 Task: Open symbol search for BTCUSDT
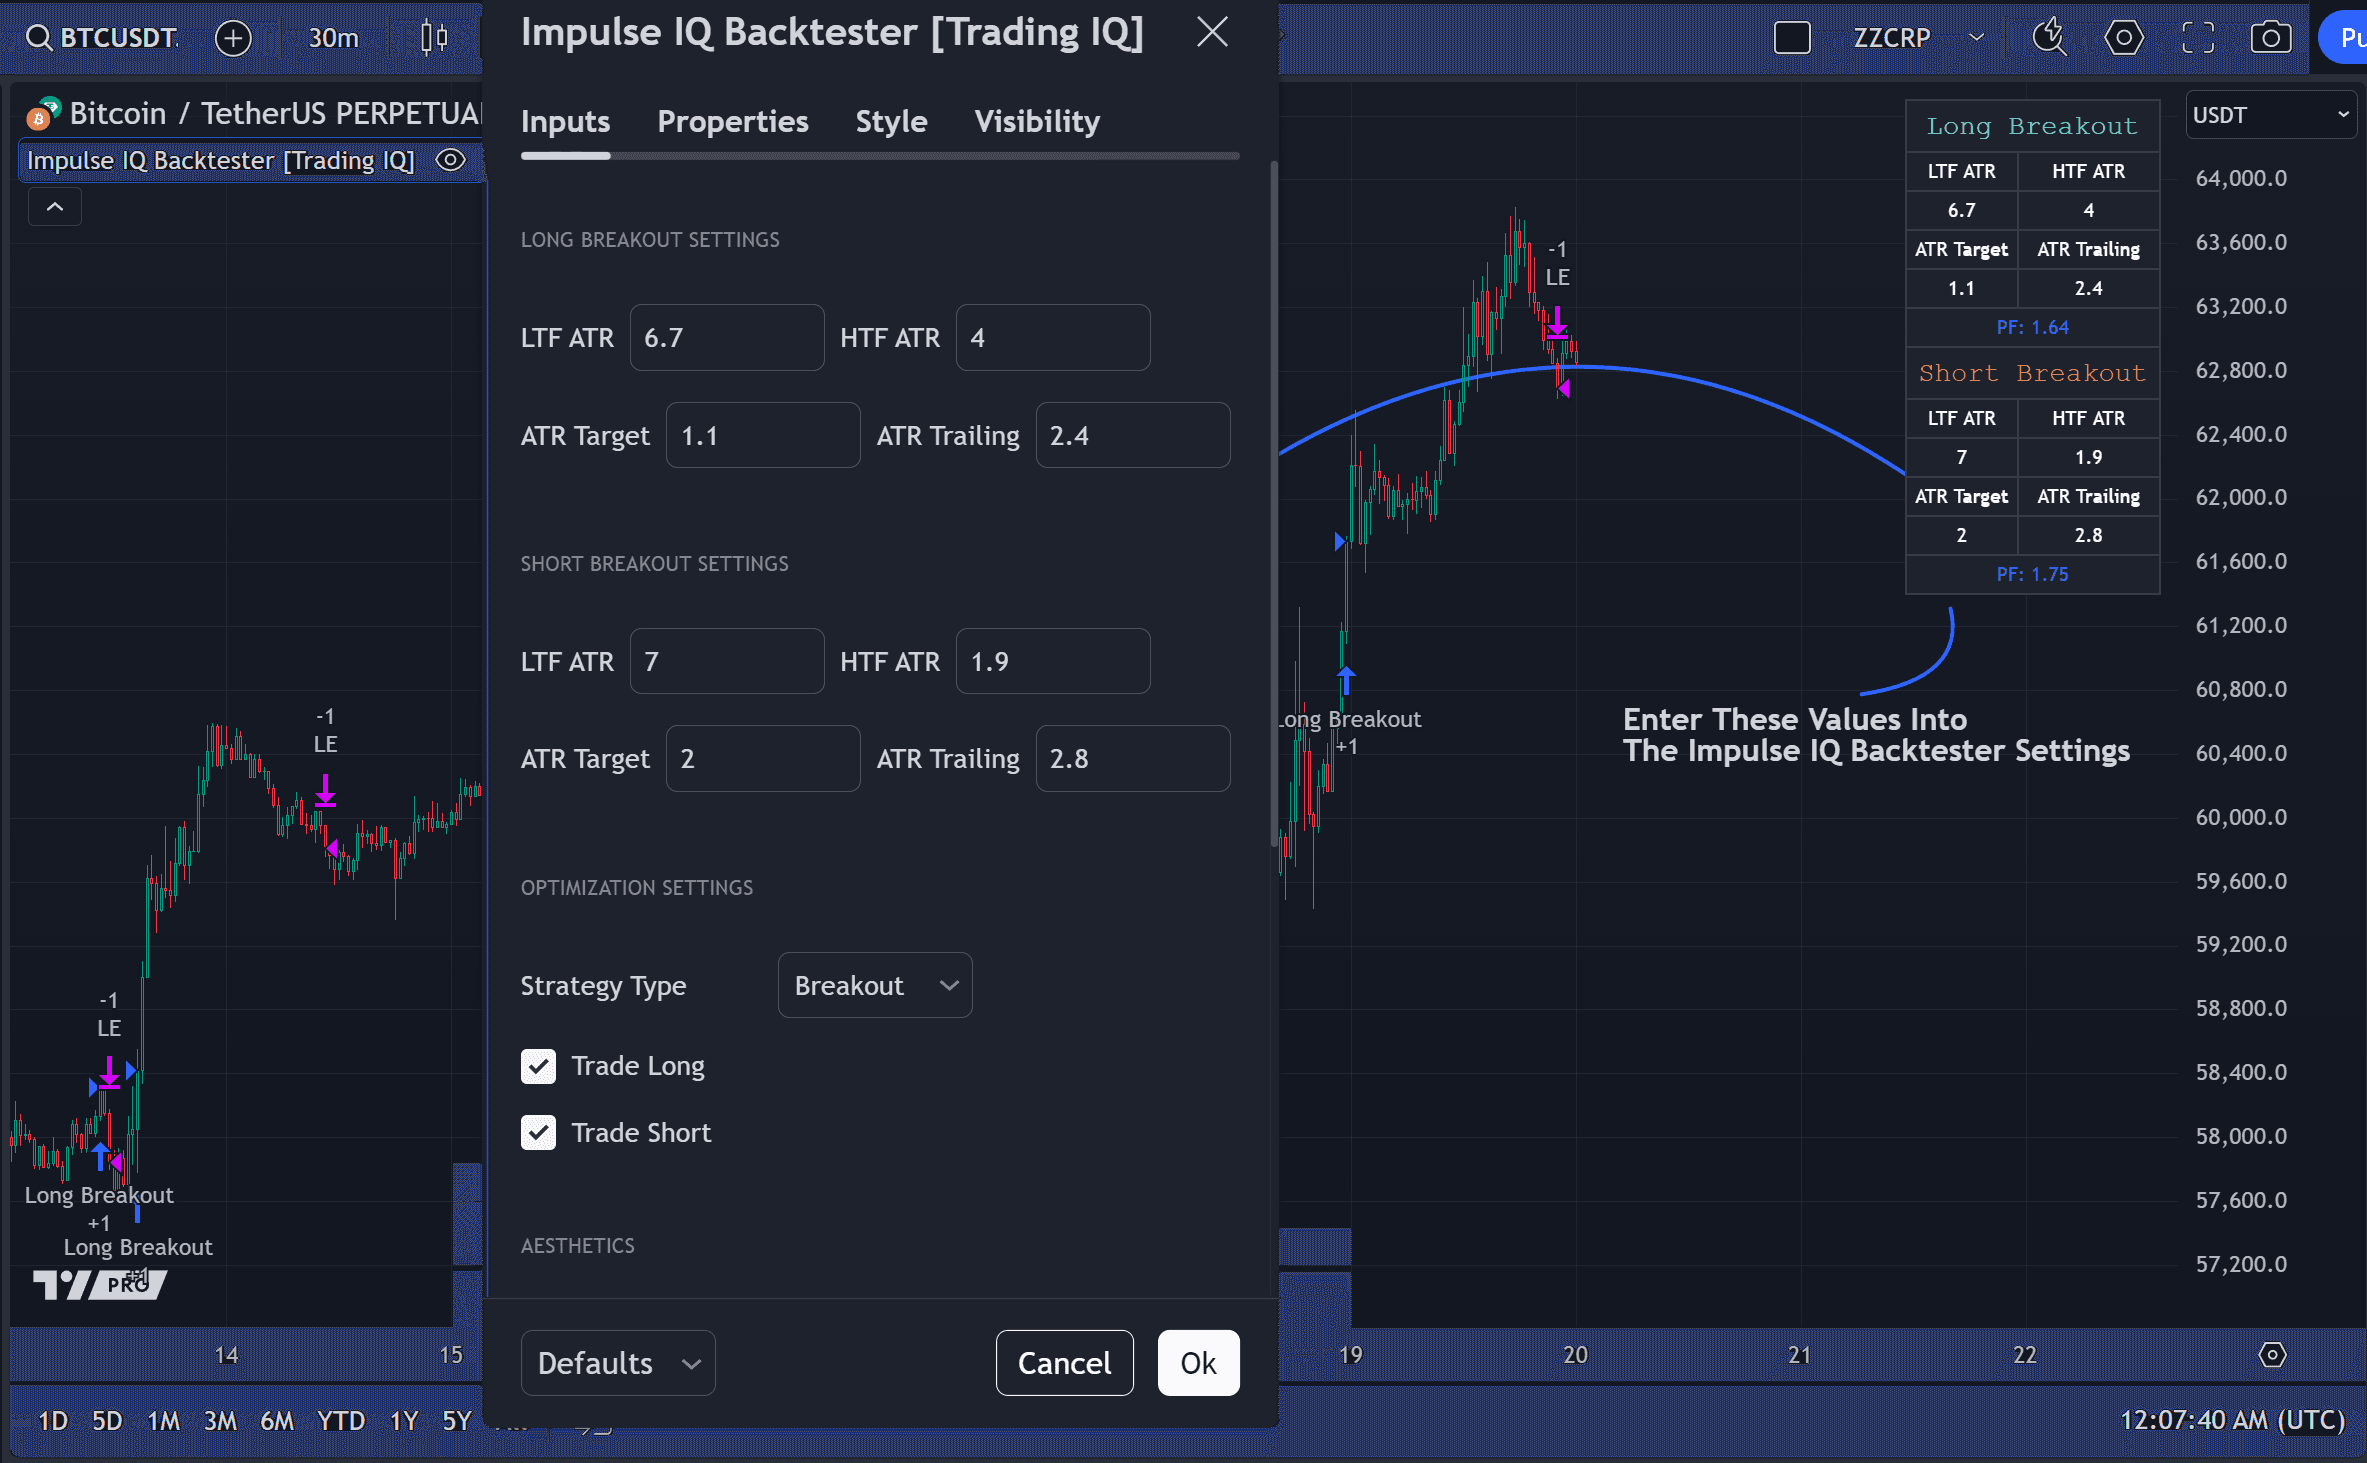(x=102, y=37)
